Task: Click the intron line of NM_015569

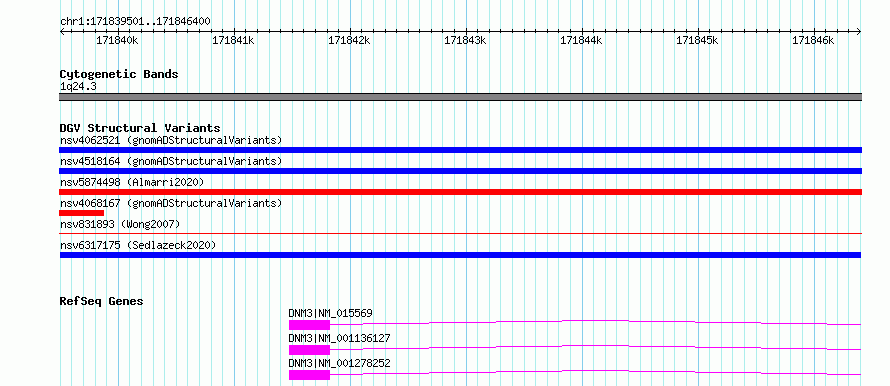Action: 596,321
